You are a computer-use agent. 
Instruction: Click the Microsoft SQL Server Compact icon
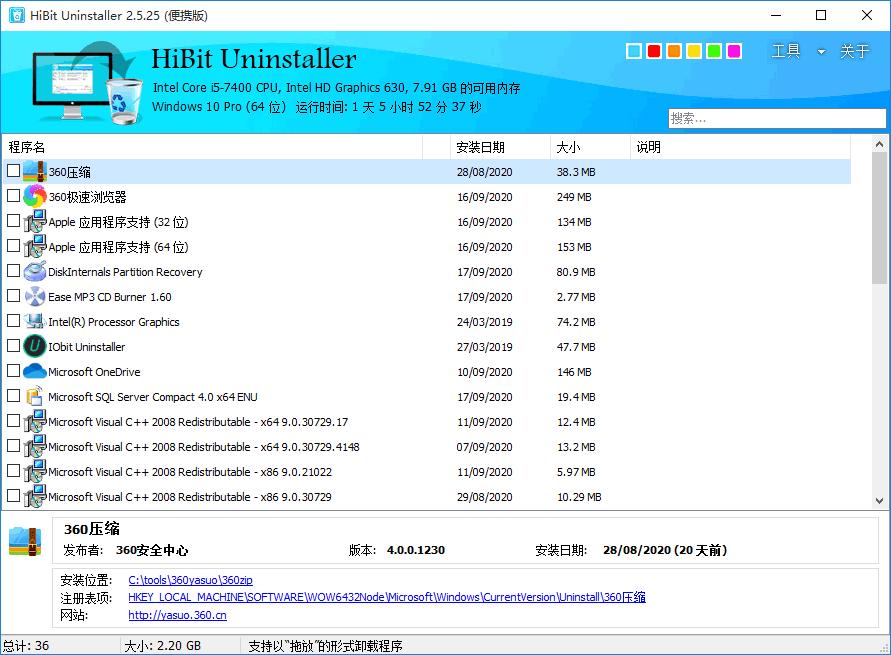click(x=35, y=397)
